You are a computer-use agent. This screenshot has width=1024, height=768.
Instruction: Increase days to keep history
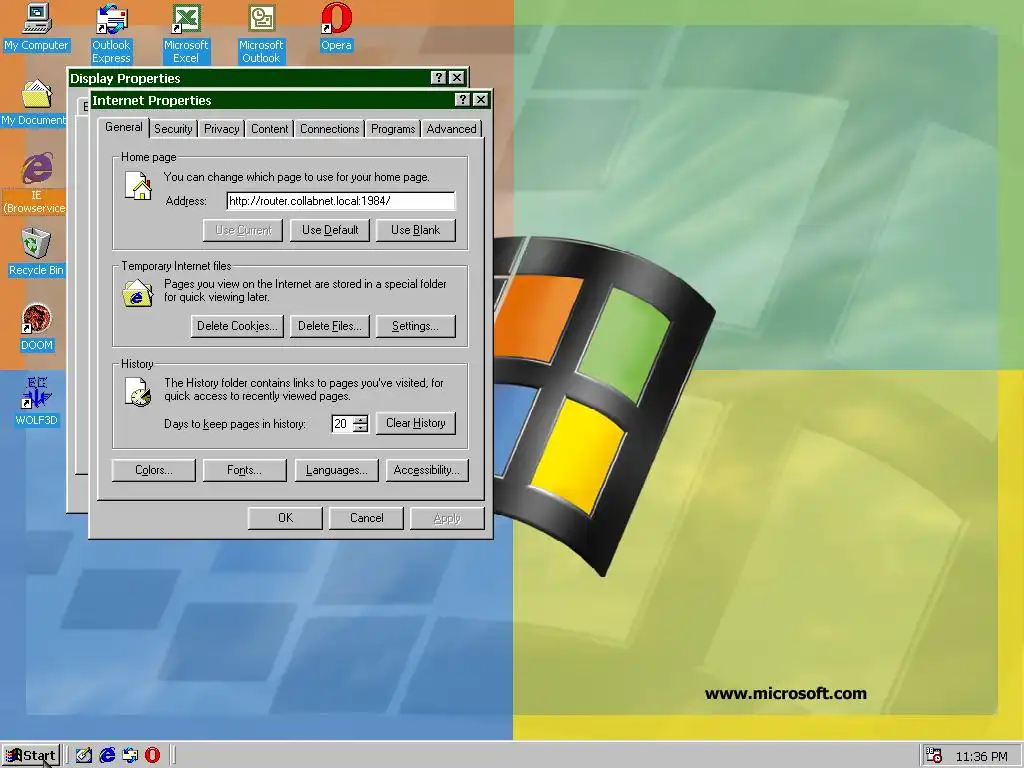click(360, 419)
